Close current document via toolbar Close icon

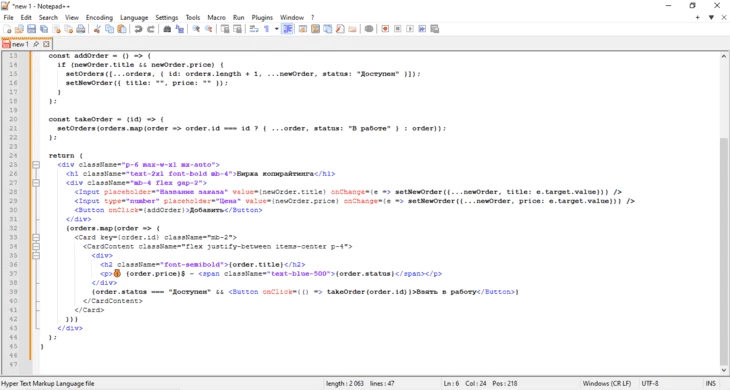coord(56,29)
